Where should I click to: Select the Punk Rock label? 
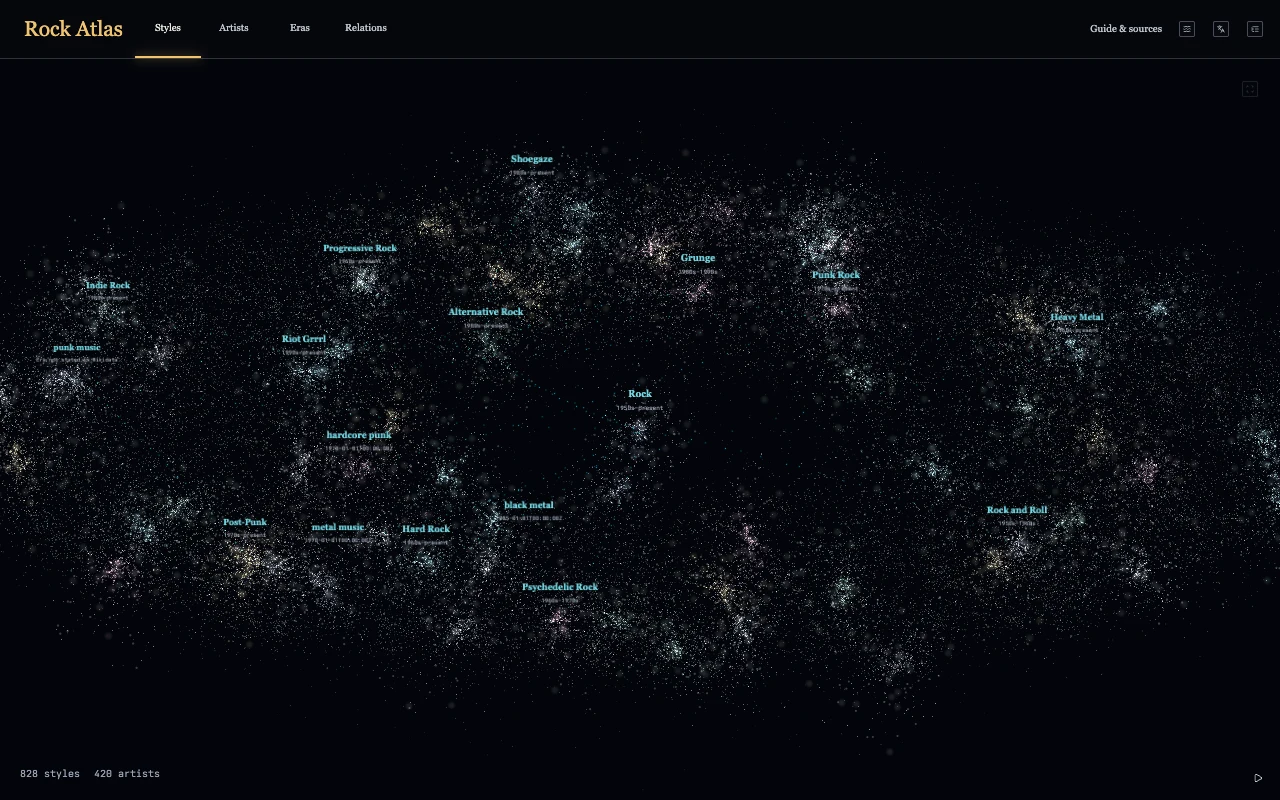(x=836, y=275)
